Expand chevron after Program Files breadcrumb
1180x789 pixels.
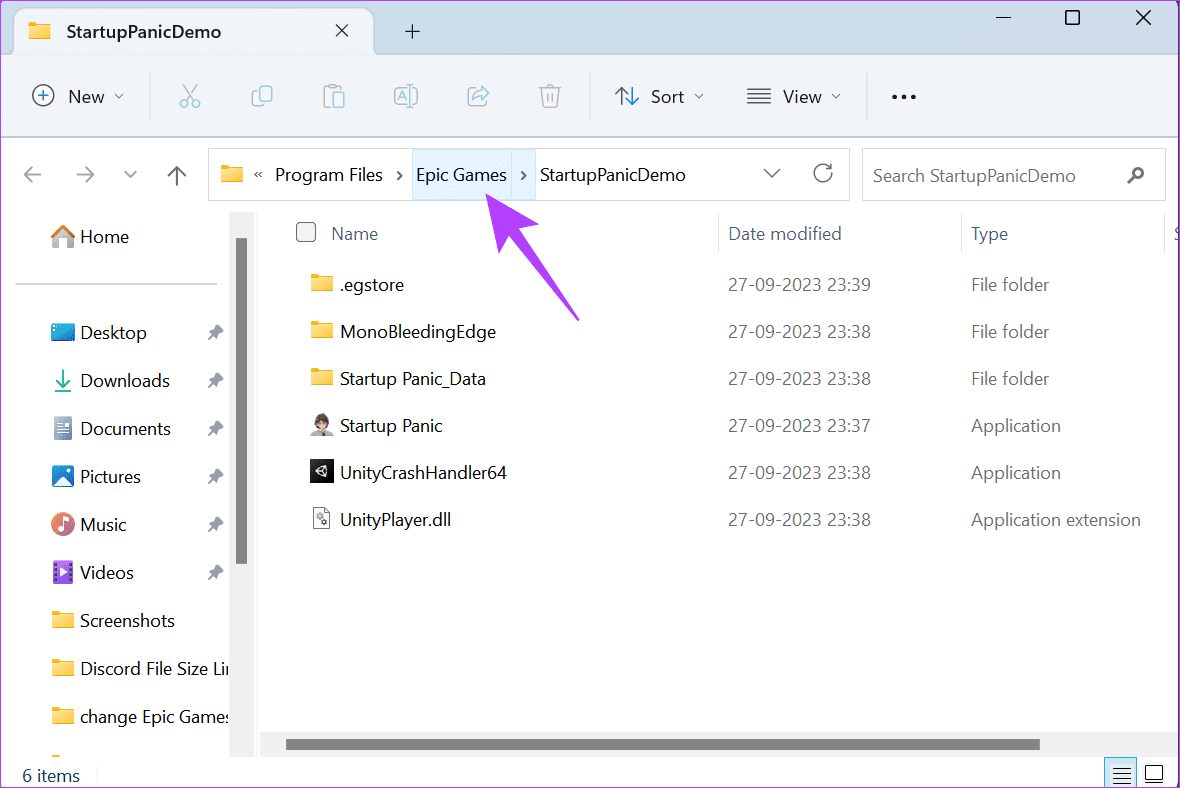(x=400, y=175)
